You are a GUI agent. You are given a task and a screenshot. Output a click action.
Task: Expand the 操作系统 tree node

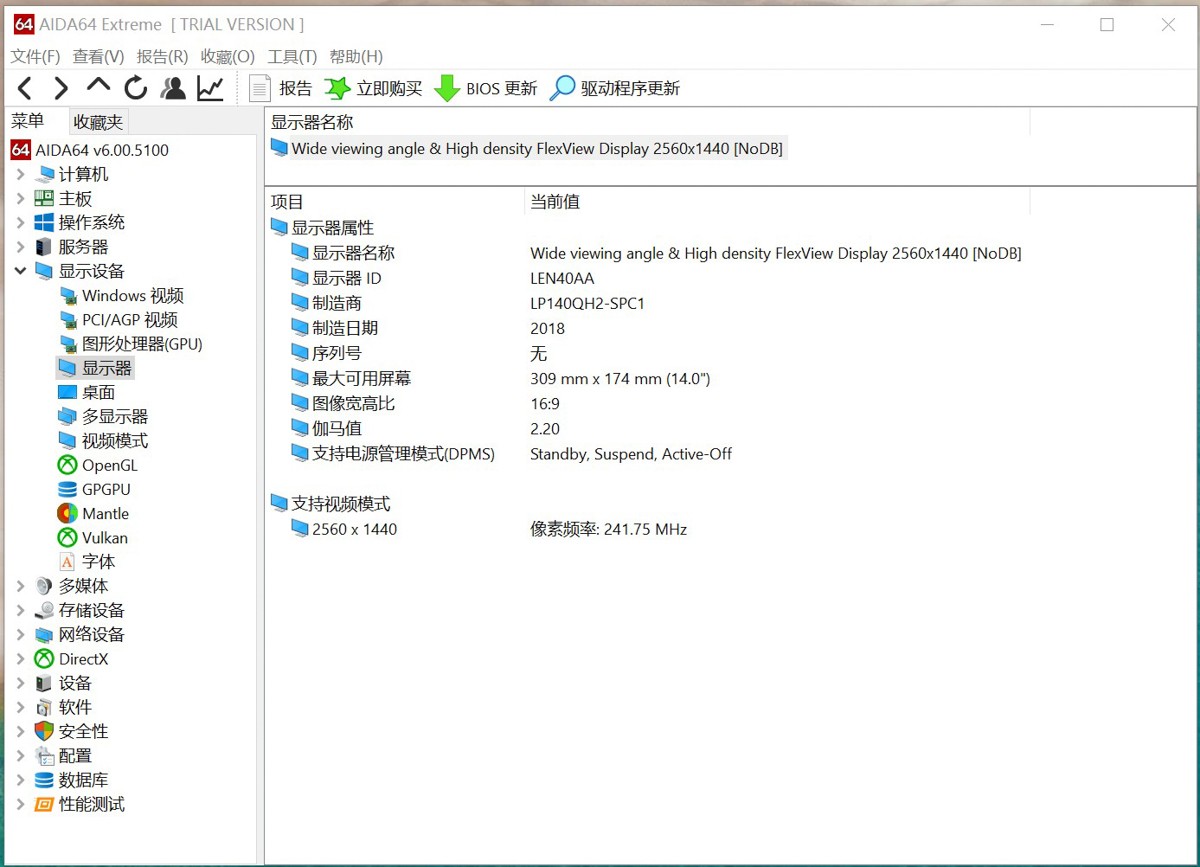pyautogui.click(x=20, y=222)
